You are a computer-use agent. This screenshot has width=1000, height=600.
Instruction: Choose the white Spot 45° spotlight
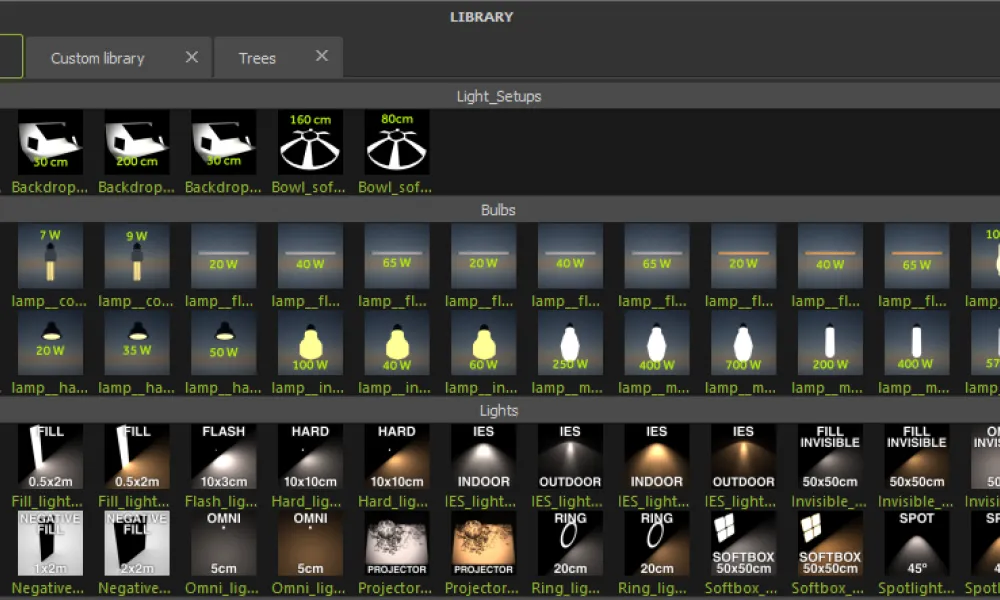pyautogui.click(x=916, y=543)
